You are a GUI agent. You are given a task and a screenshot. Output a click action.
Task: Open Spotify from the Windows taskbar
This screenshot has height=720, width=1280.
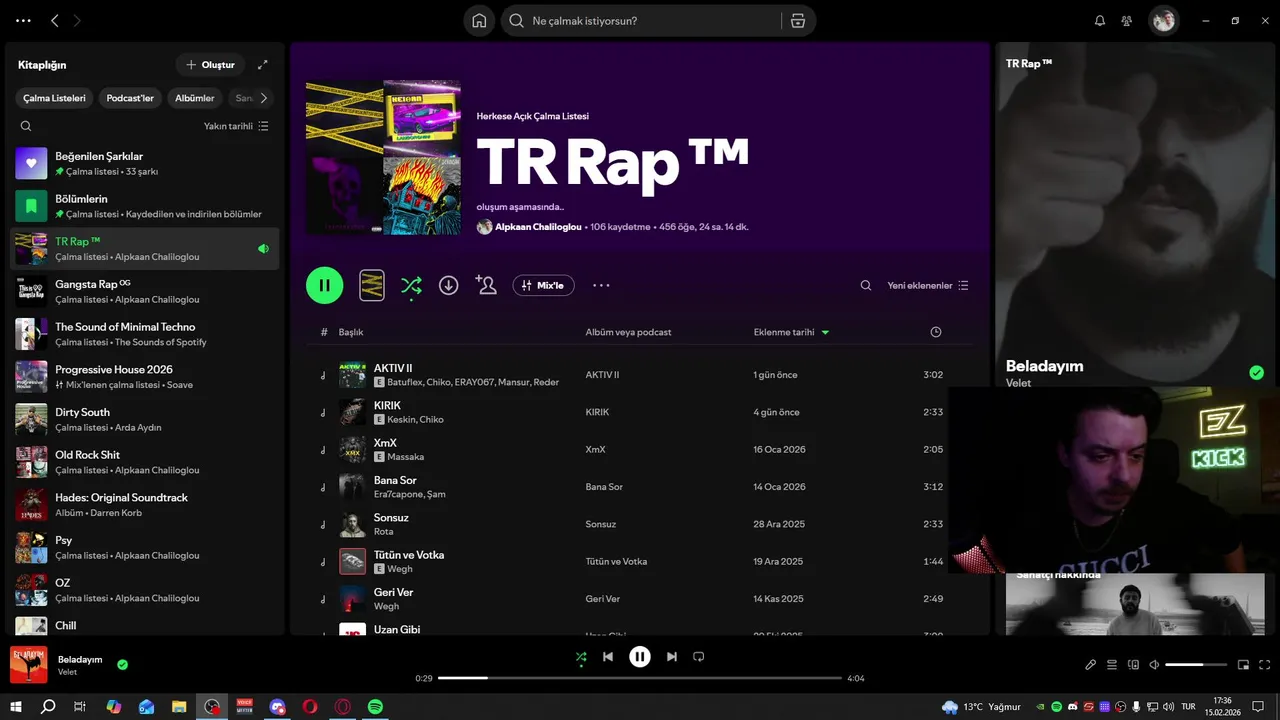(x=375, y=706)
